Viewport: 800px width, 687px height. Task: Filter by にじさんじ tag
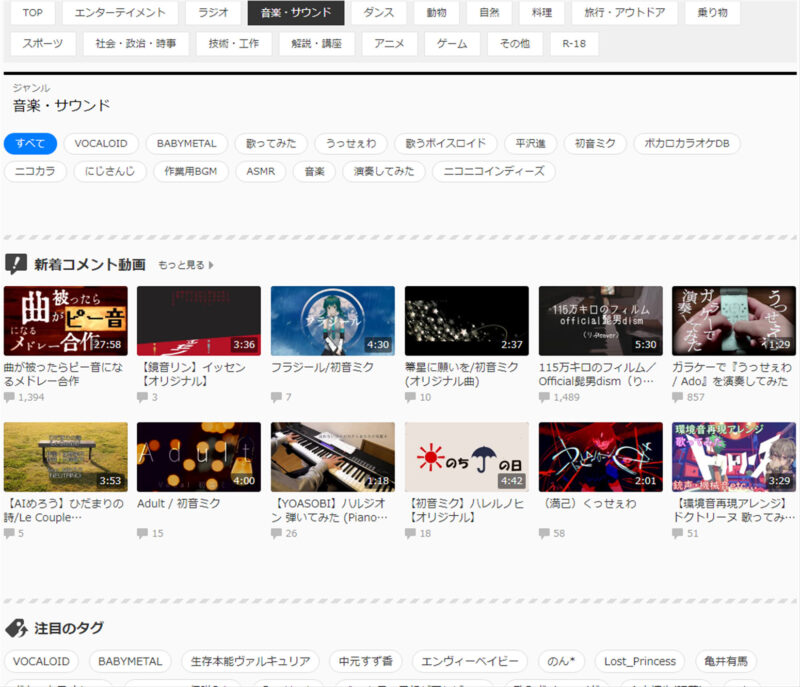point(110,171)
